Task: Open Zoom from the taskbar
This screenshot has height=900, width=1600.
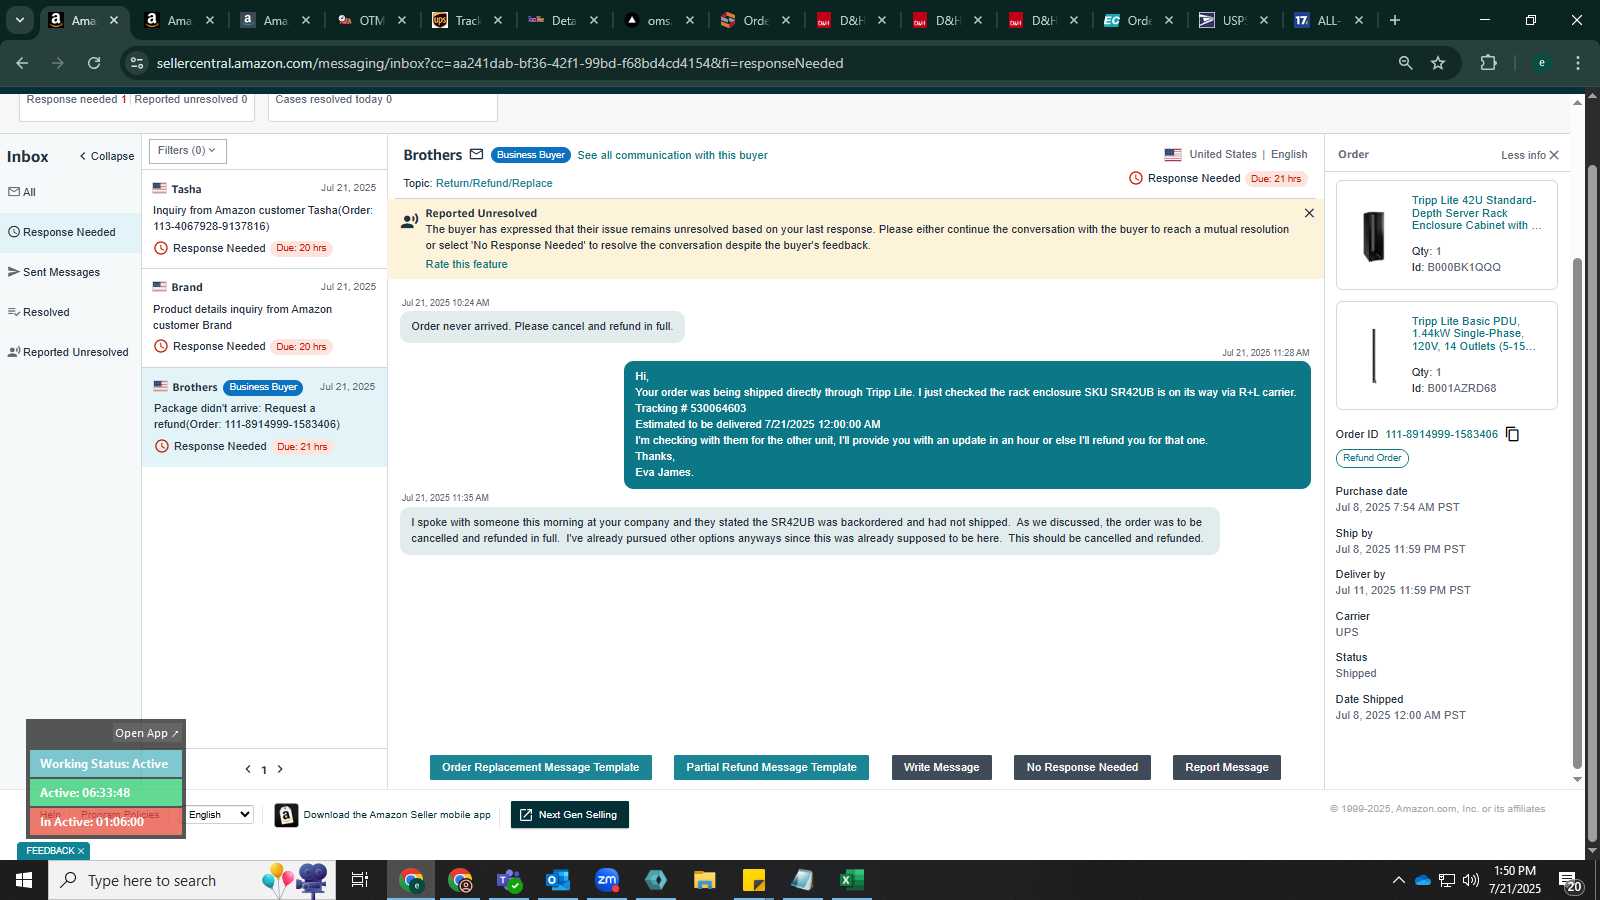Action: pyautogui.click(x=607, y=880)
